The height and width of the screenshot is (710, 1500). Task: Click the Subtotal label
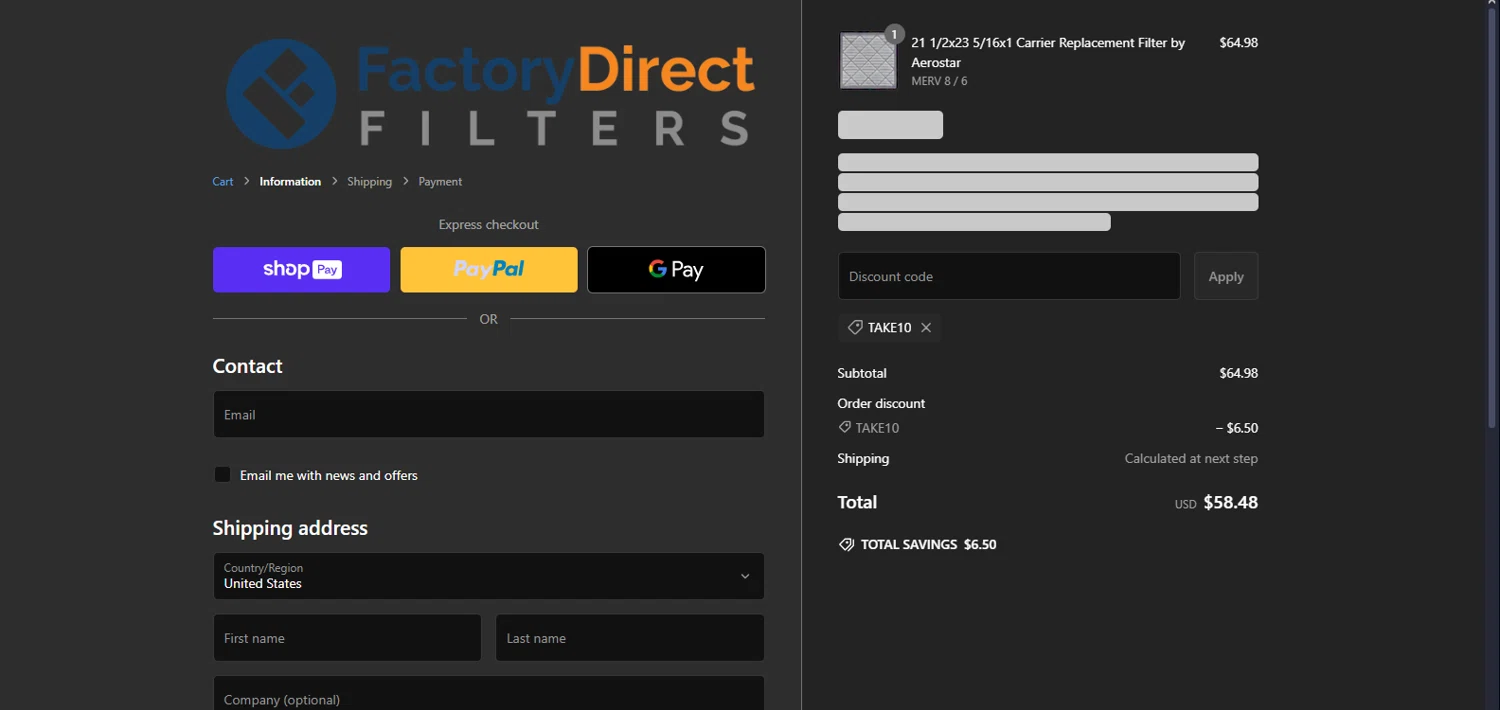[x=862, y=373]
